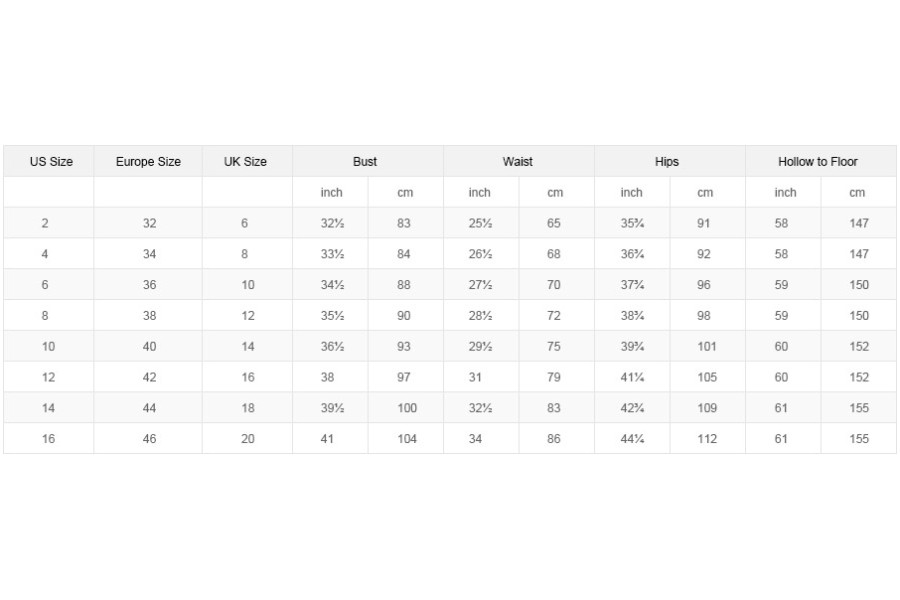Click Europe size 34 cell
The image size is (900, 600).
click(149, 254)
